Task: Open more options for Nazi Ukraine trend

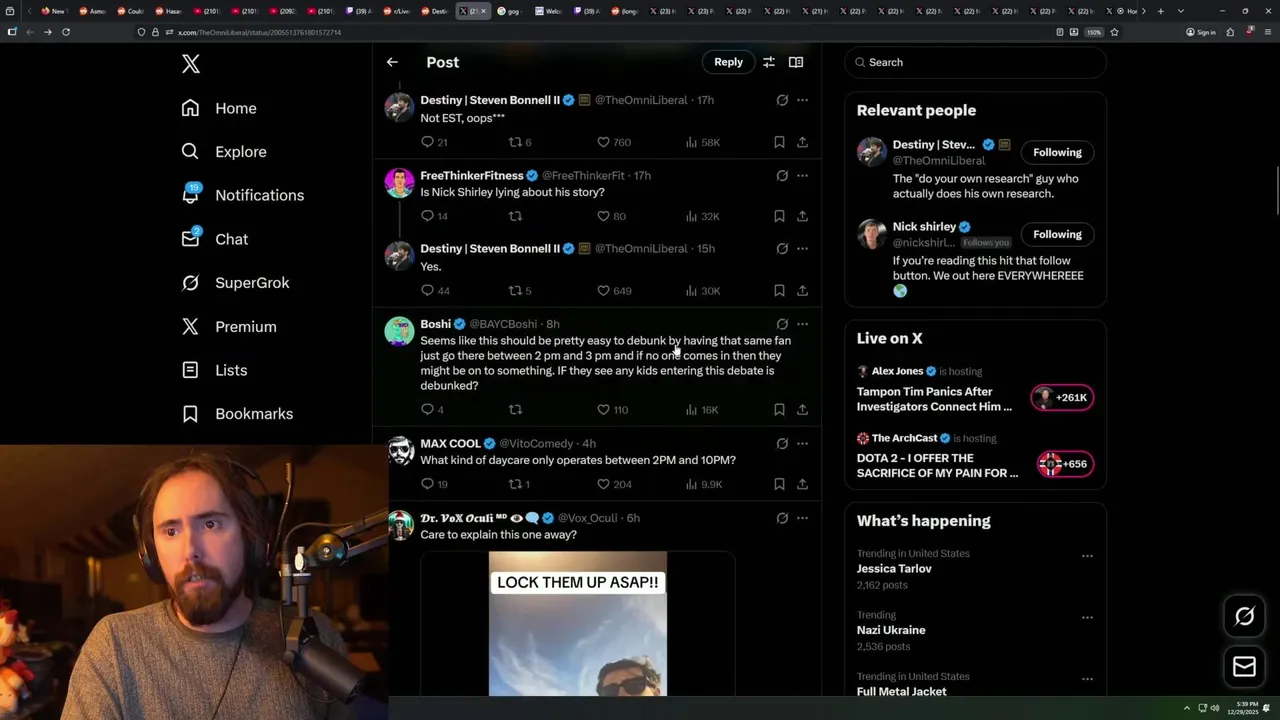Action: point(1087,617)
